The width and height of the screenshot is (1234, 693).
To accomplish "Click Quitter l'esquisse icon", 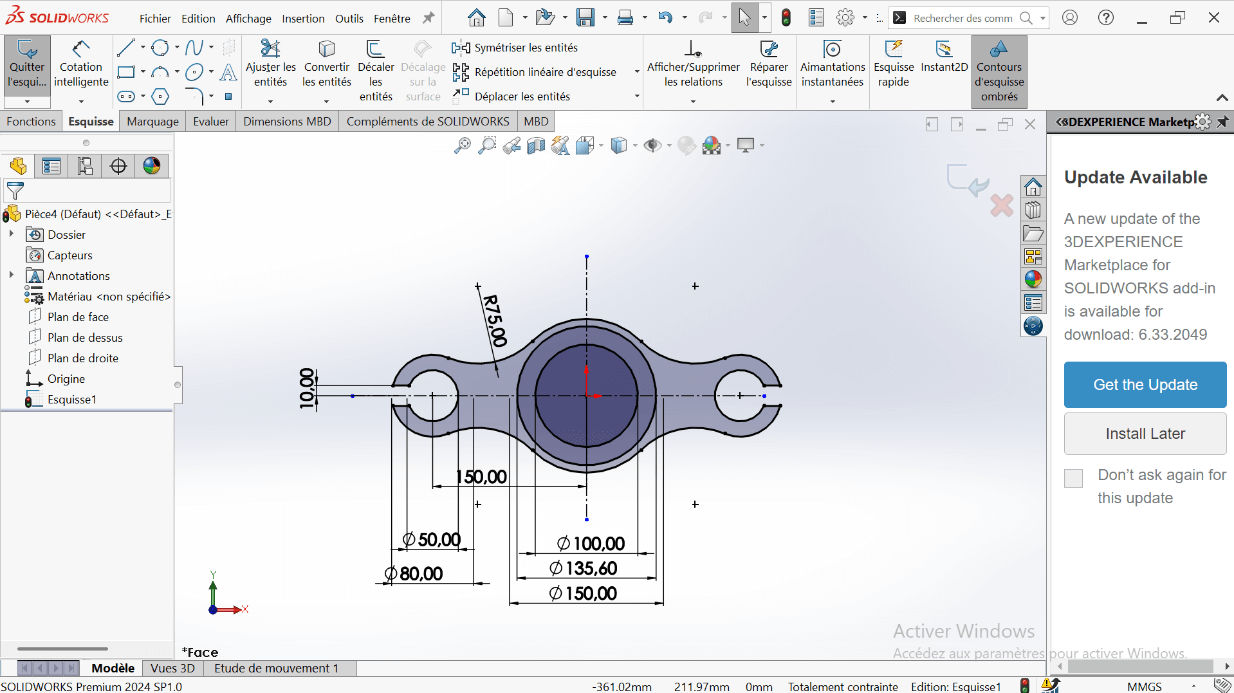I will click(27, 50).
